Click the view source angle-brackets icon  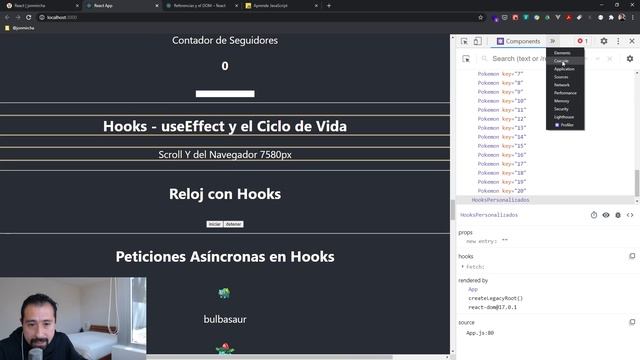point(630,215)
